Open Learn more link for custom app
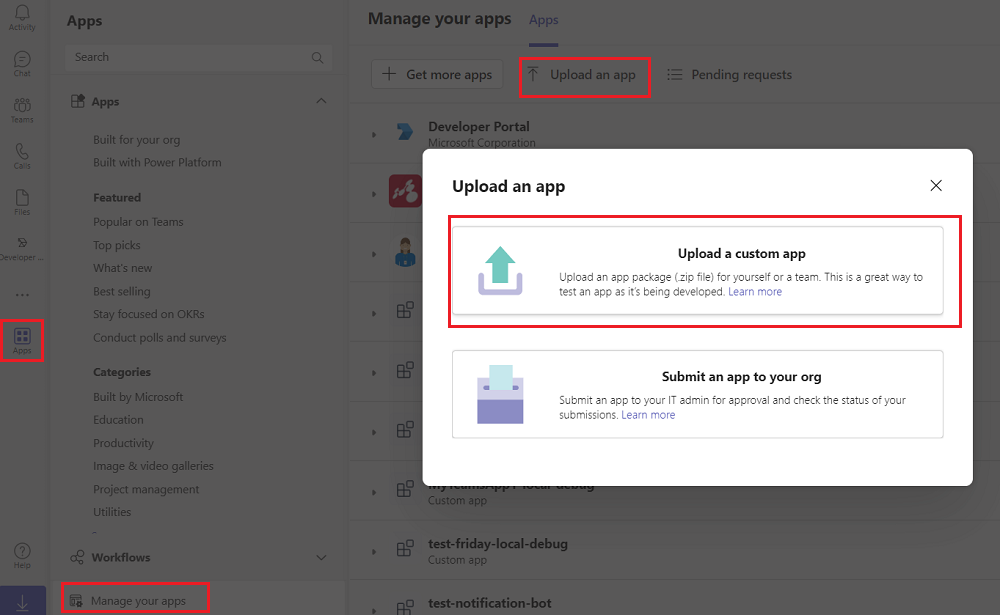The image size is (1000, 615). [754, 292]
